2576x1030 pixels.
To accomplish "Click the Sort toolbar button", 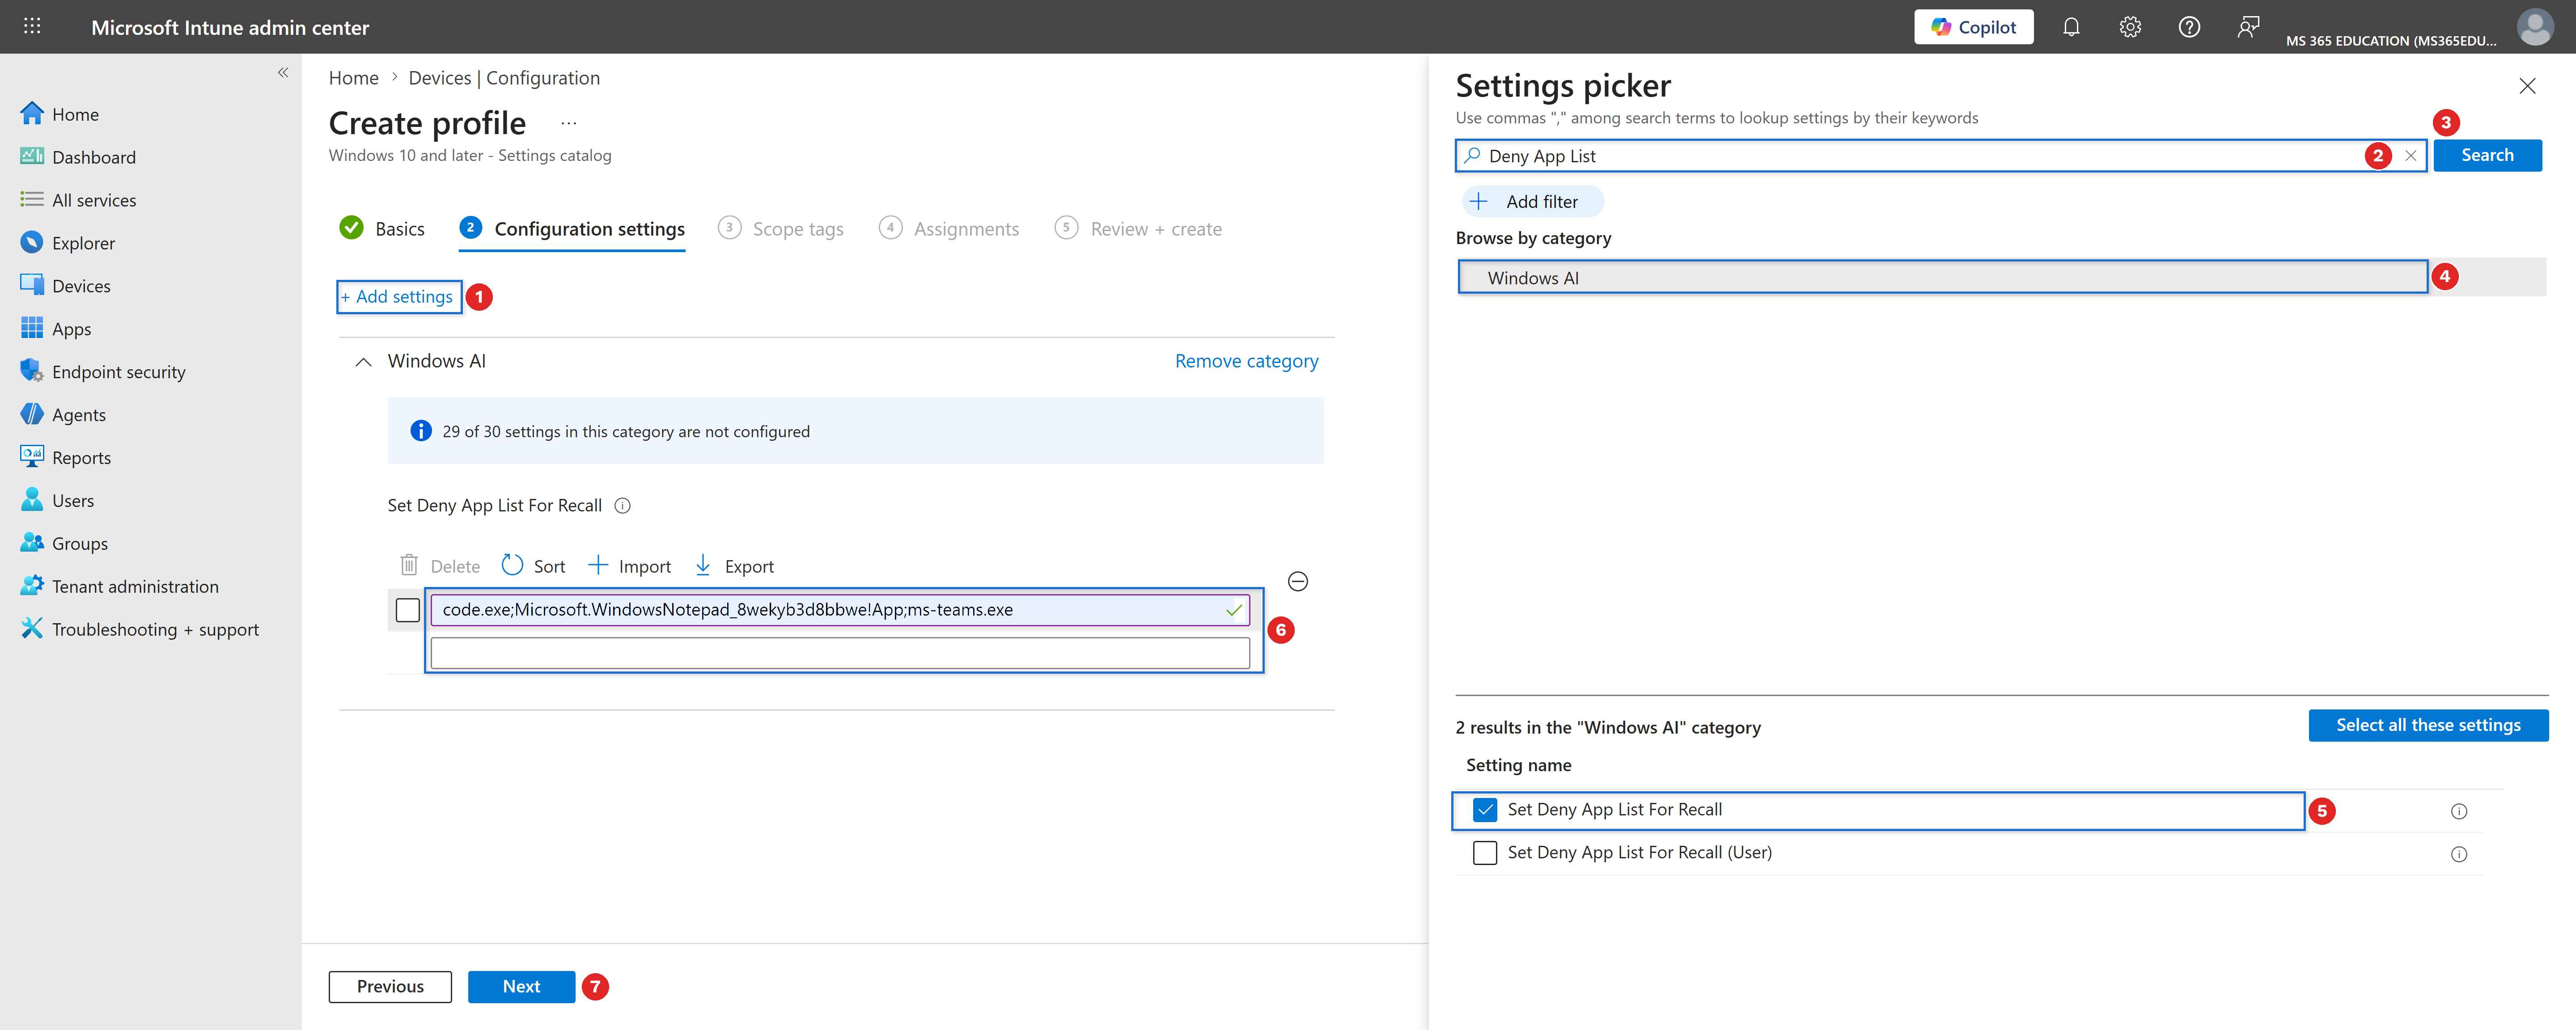I will [533, 566].
